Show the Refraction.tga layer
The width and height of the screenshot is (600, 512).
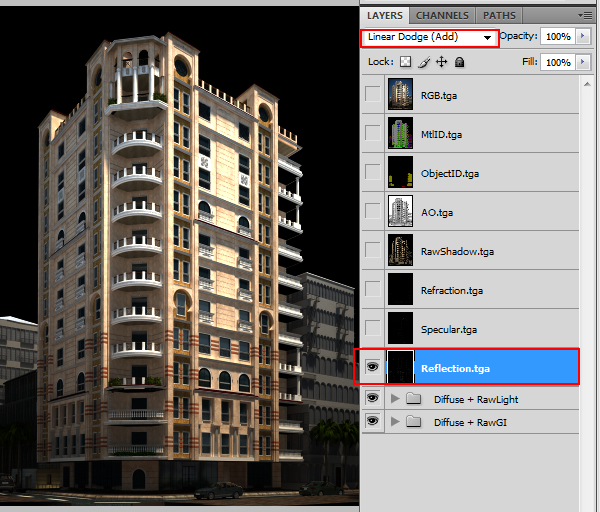[x=373, y=289]
